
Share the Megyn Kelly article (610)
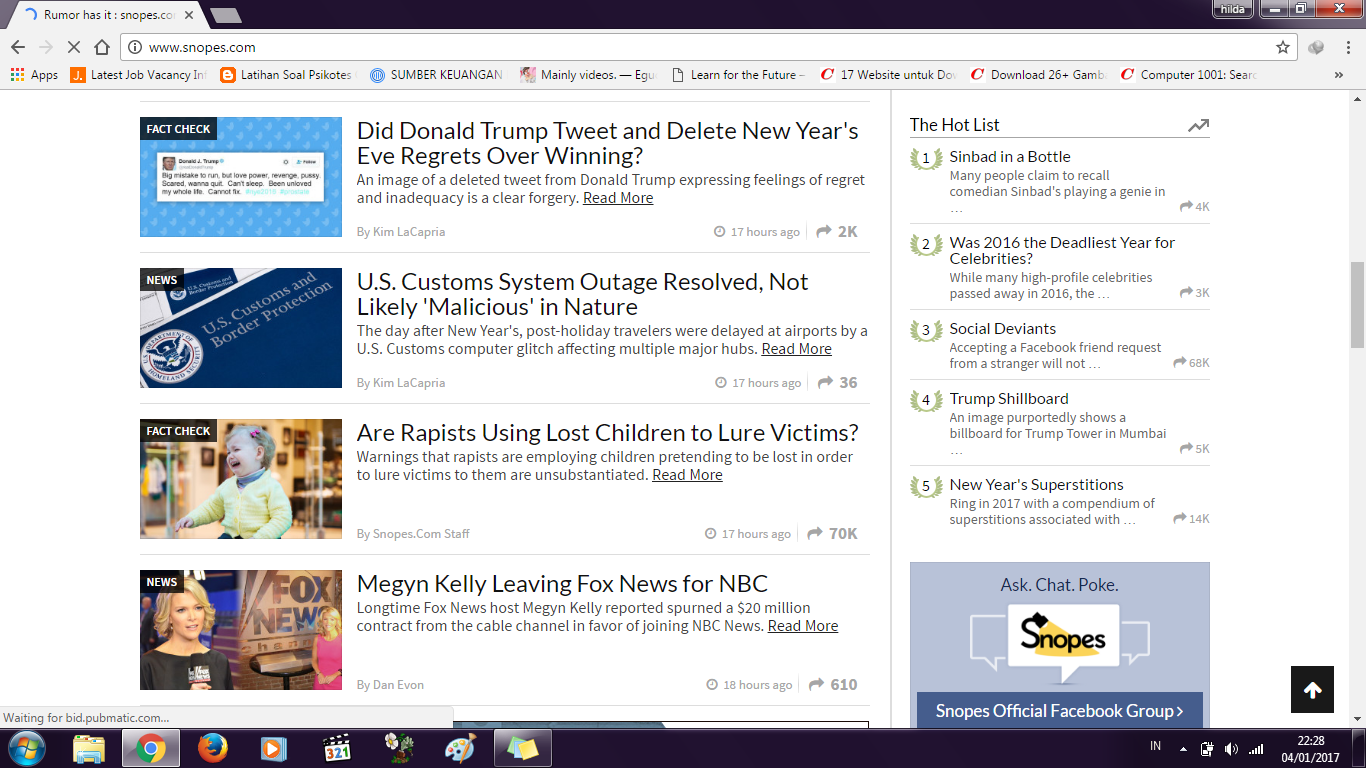click(833, 685)
